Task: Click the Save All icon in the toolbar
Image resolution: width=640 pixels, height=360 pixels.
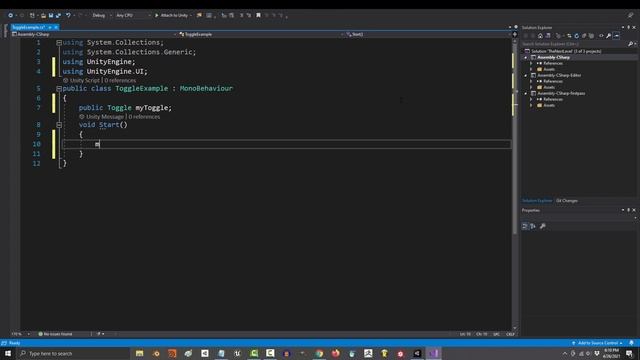Action: (x=58, y=16)
